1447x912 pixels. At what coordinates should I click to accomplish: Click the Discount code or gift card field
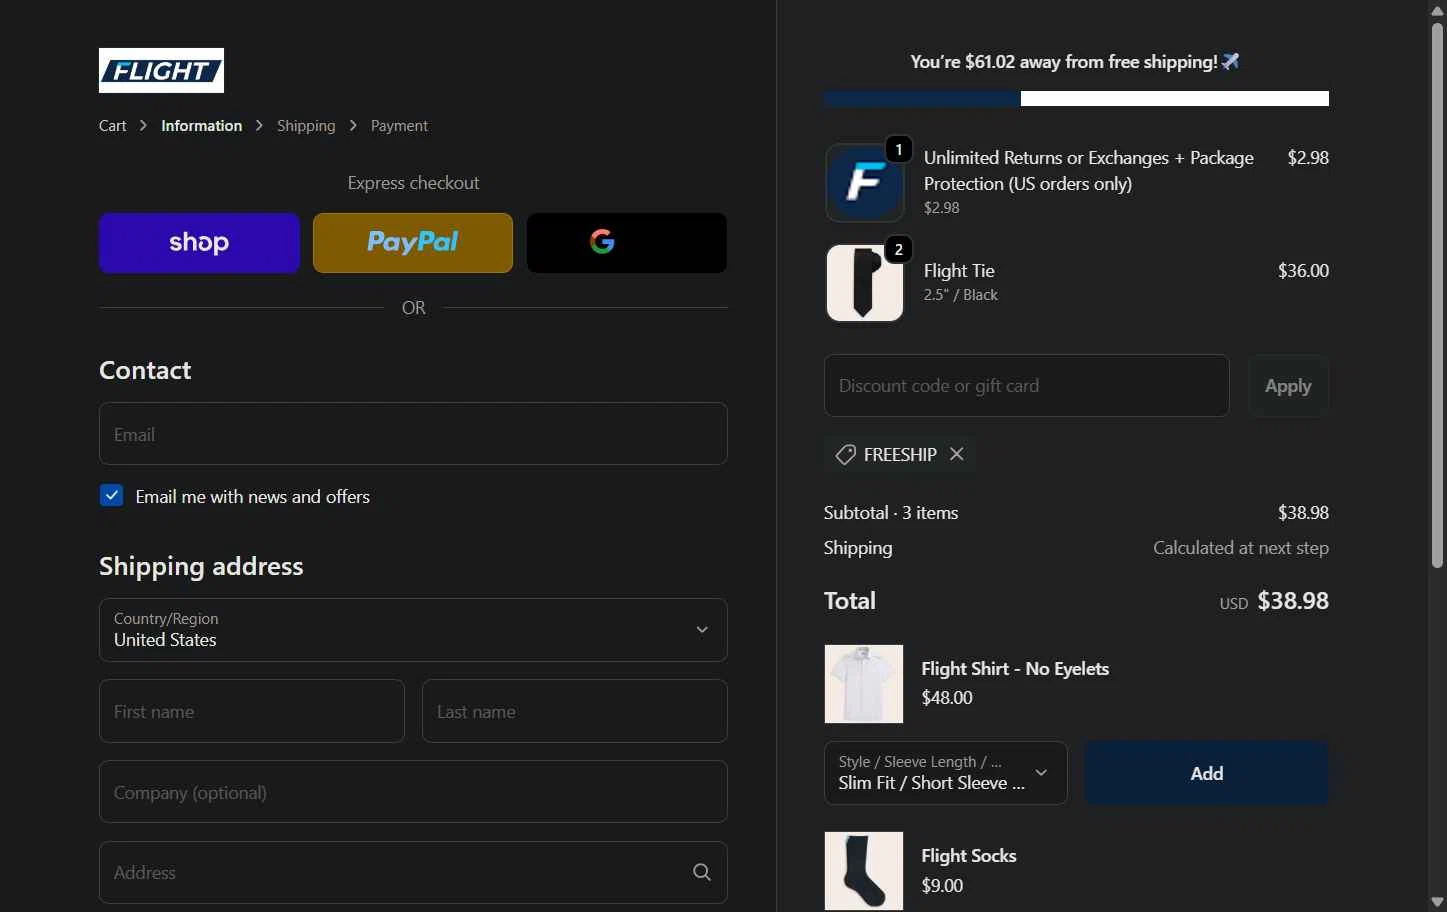tap(1026, 386)
